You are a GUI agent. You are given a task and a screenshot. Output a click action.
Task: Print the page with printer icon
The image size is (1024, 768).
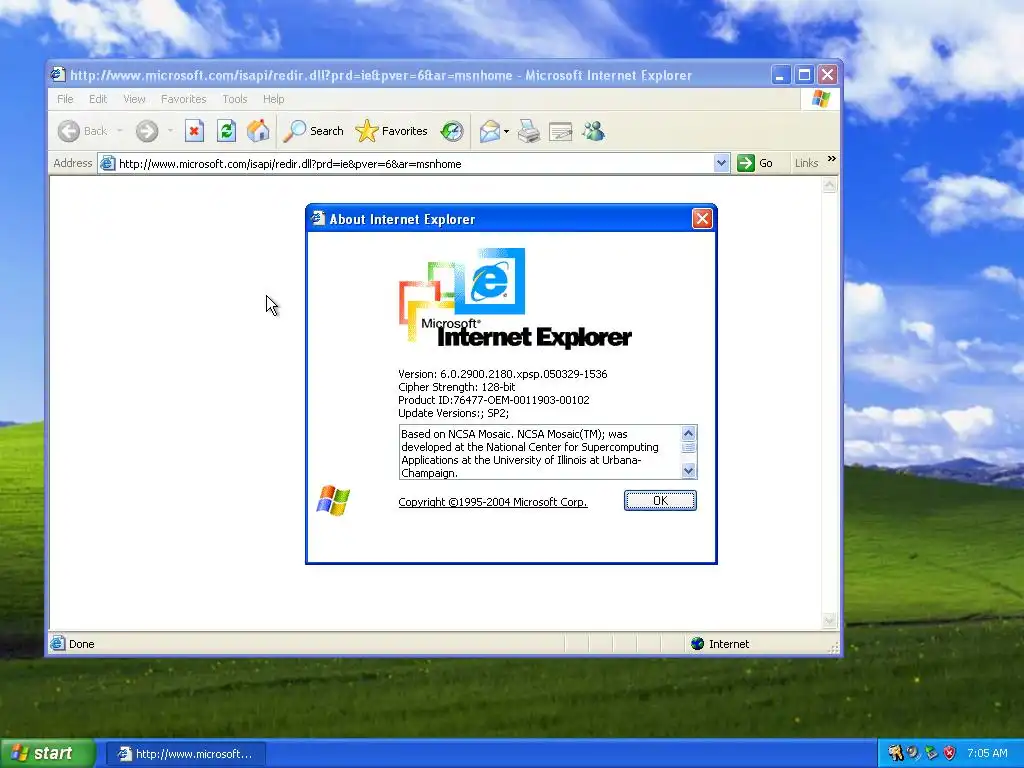pos(529,131)
